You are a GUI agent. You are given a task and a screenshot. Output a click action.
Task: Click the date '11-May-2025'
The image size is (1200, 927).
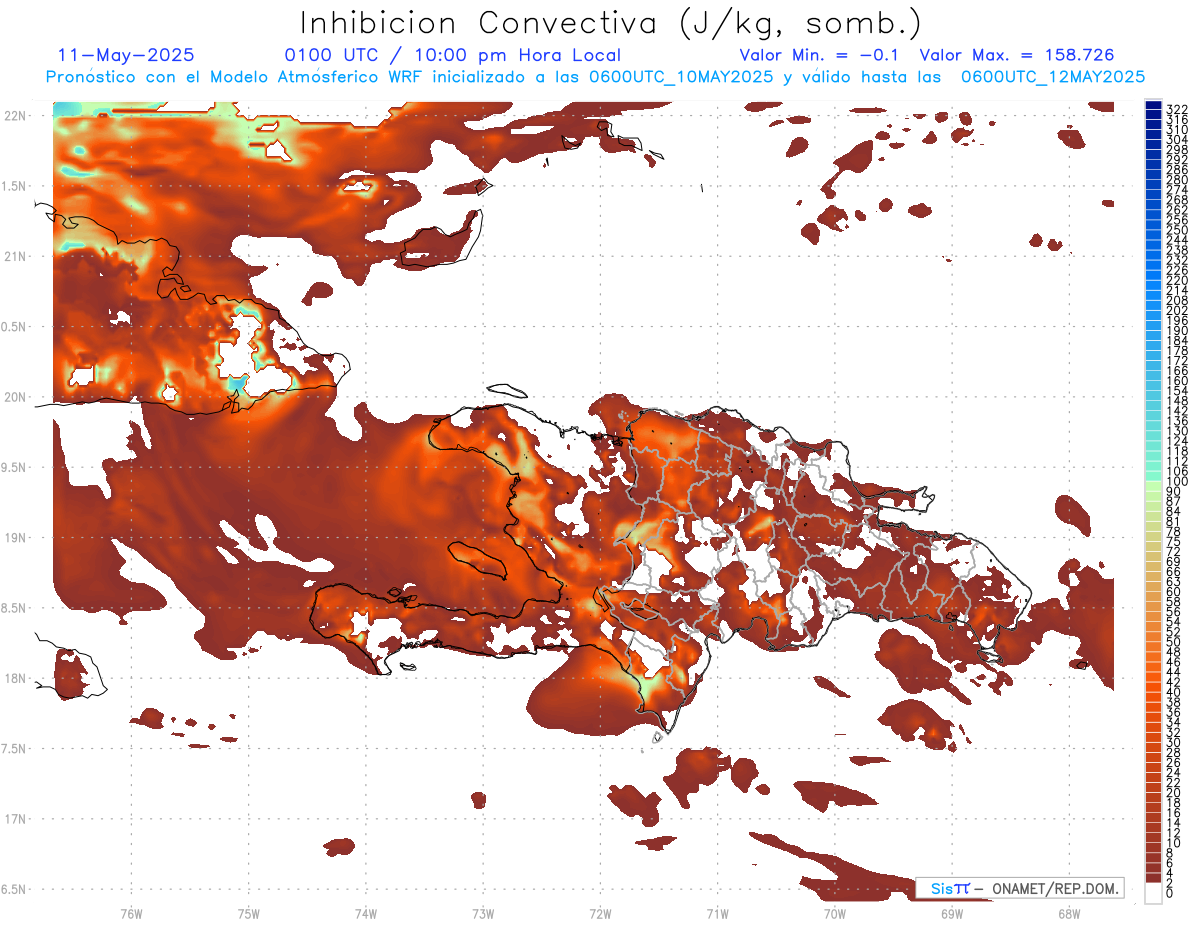(x=126, y=56)
